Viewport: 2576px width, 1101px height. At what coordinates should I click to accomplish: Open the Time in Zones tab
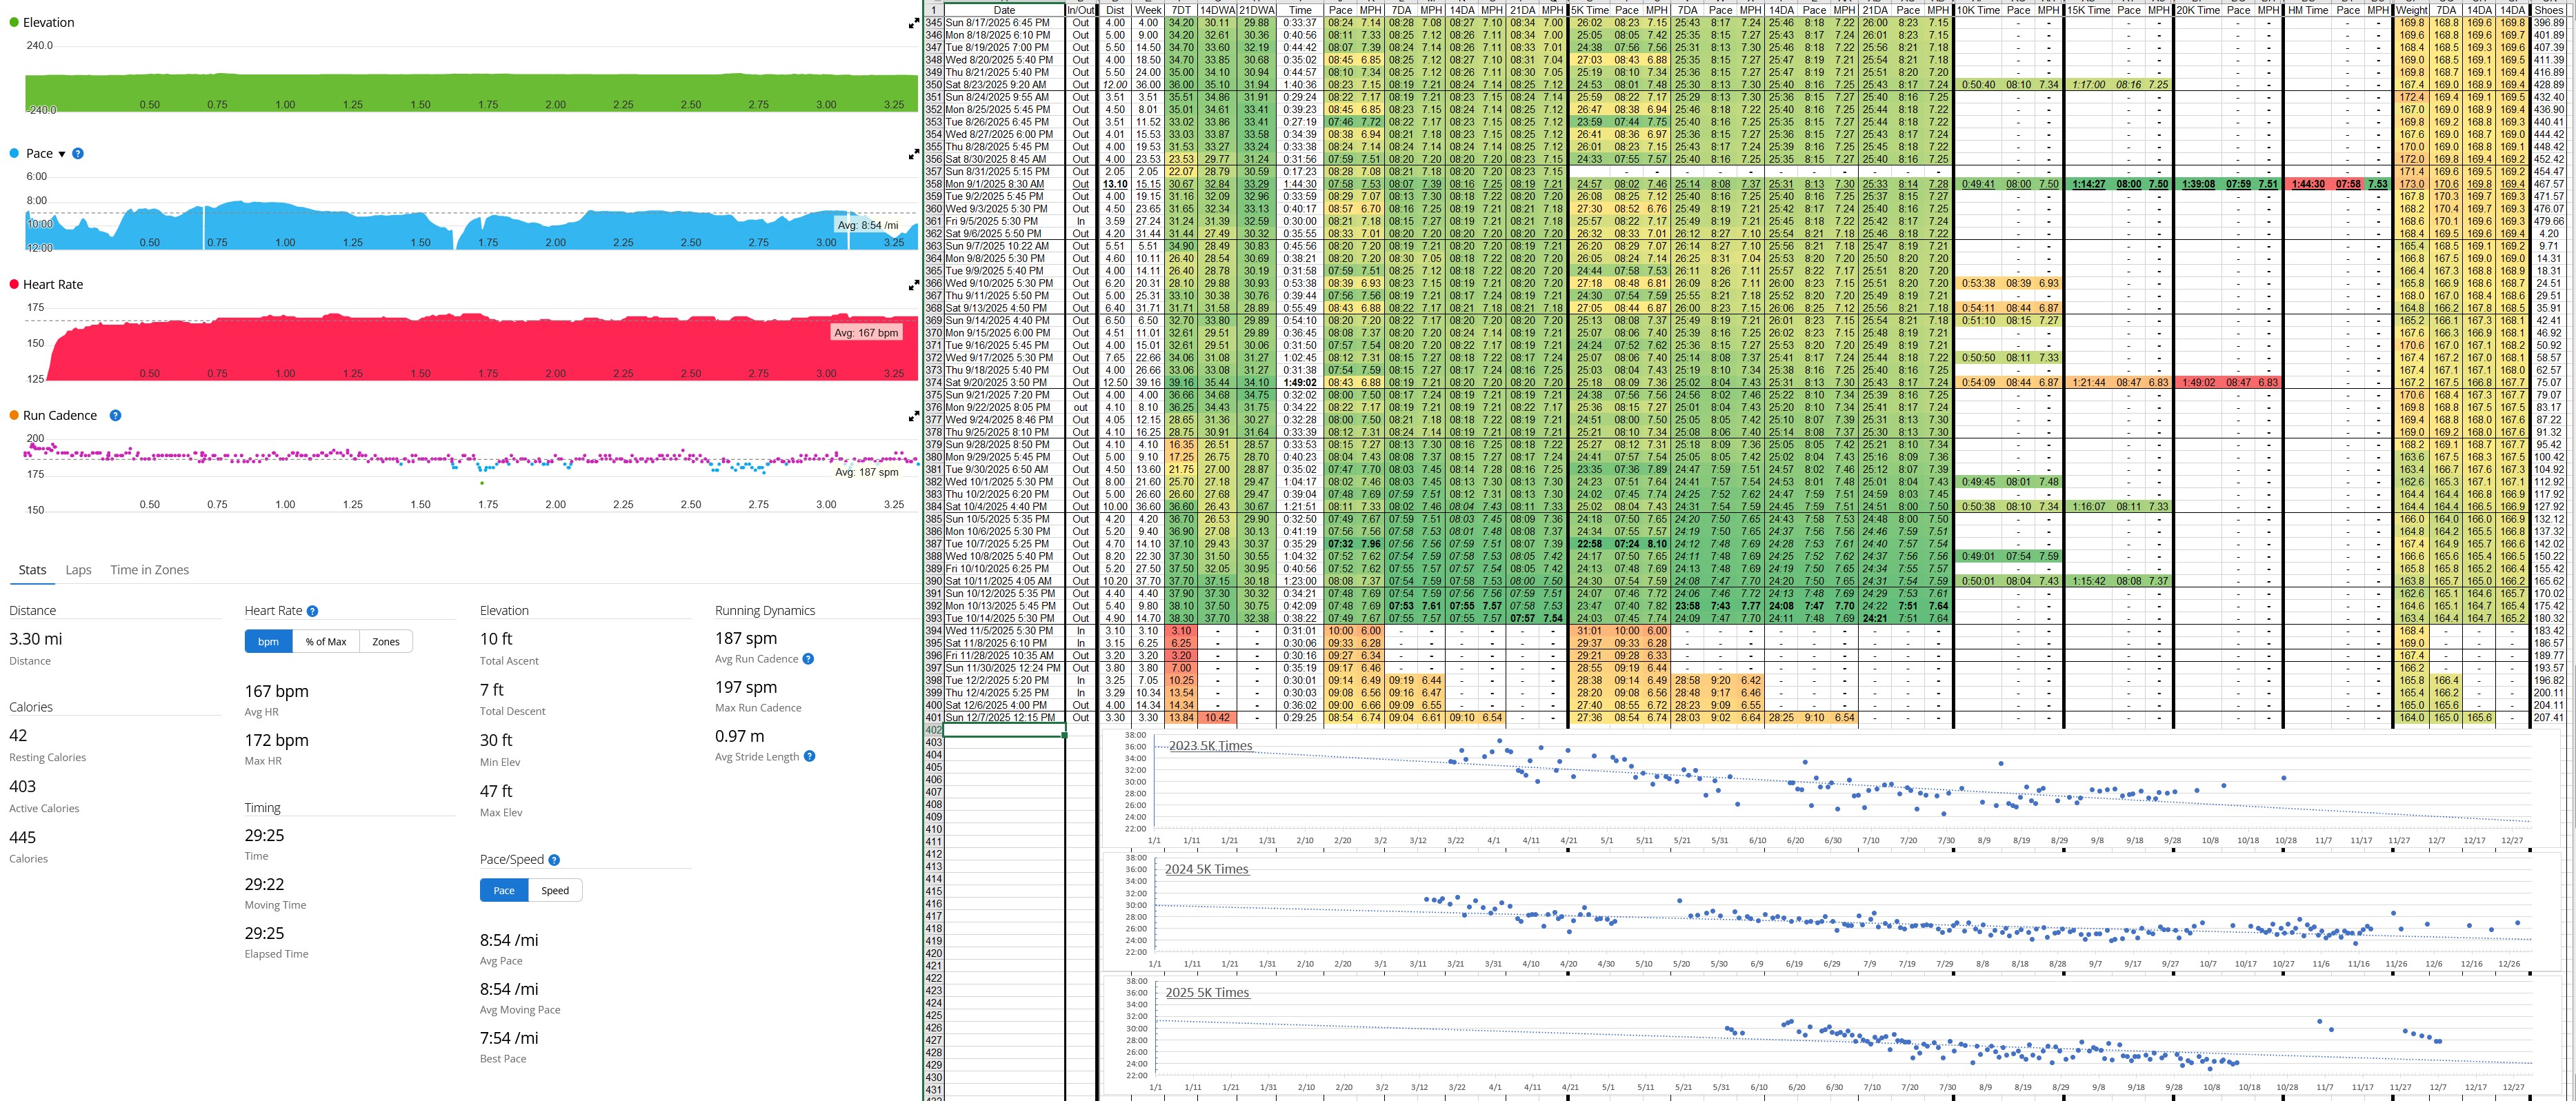point(149,570)
